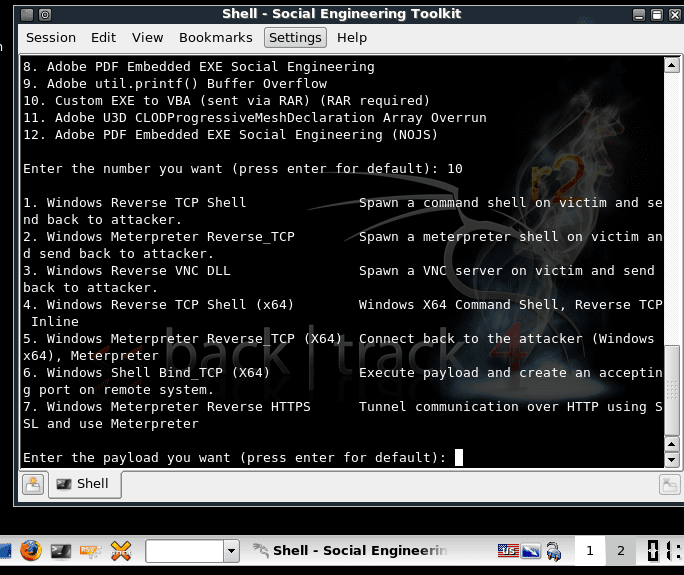Image resolution: width=684 pixels, height=575 pixels.
Task: Open the Settings menu
Action: tap(295, 38)
